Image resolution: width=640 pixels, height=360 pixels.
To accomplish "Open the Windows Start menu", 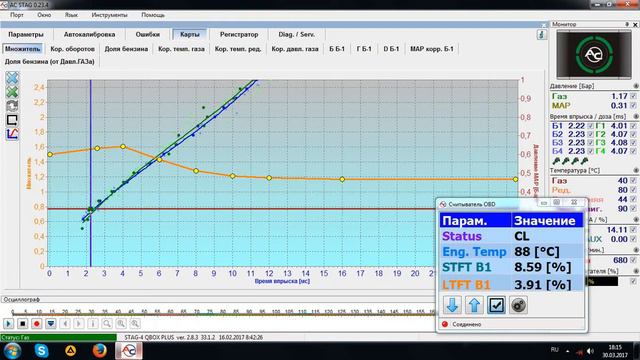I will [x=12, y=351].
